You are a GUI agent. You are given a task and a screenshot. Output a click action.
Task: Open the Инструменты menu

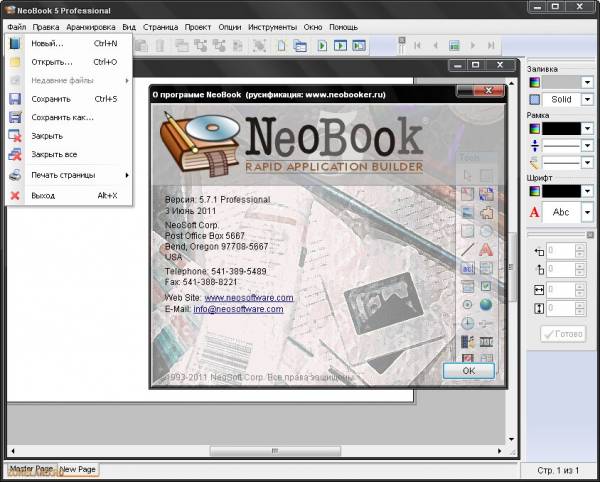pos(272,28)
